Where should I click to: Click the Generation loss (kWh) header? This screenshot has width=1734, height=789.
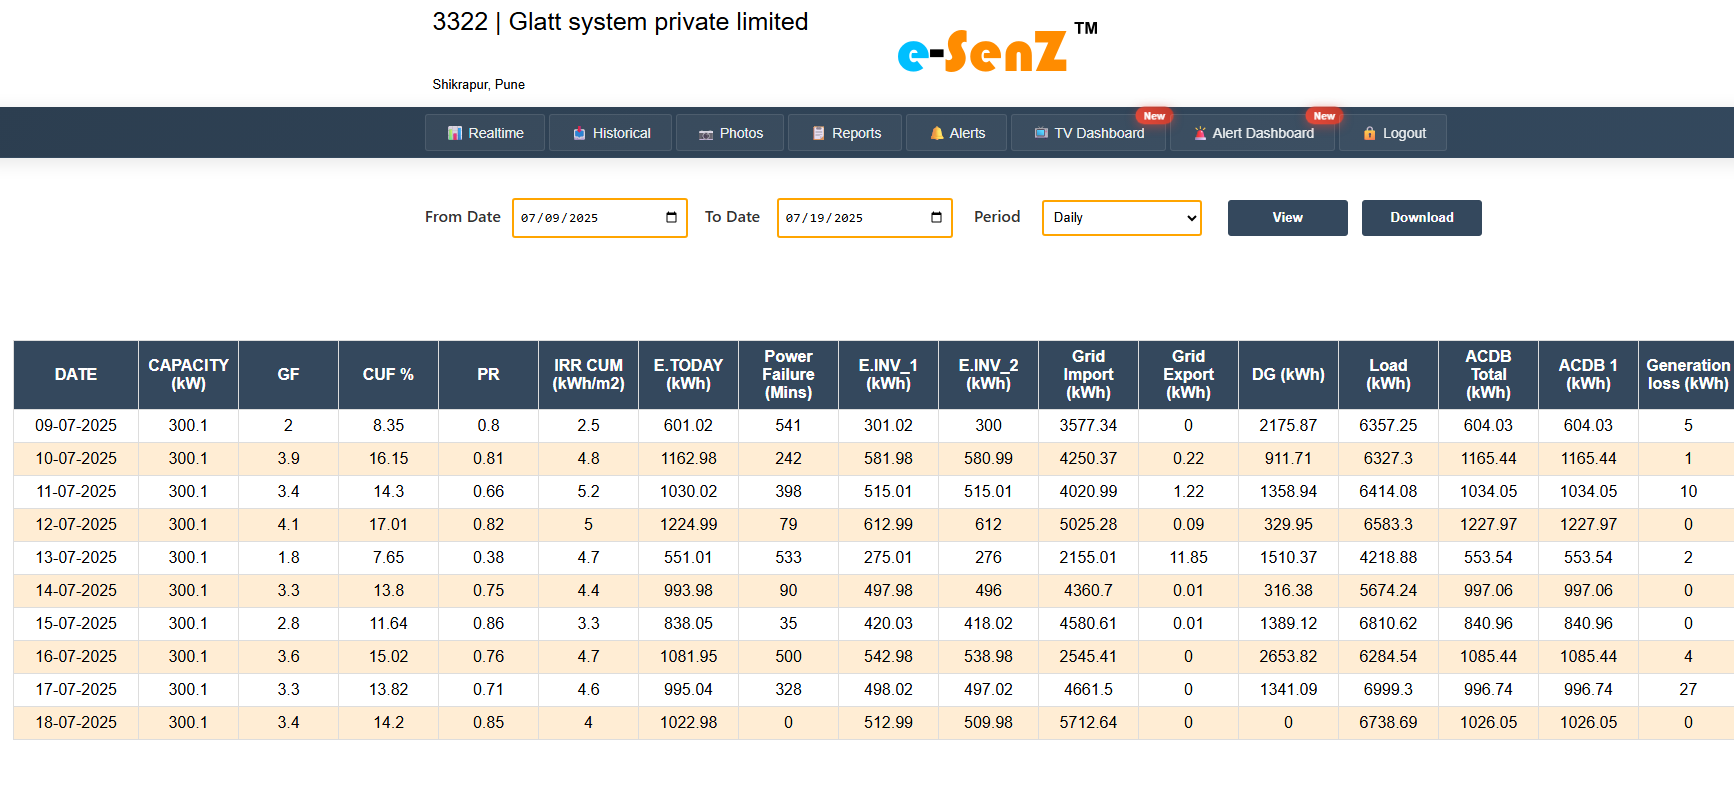point(1687,374)
